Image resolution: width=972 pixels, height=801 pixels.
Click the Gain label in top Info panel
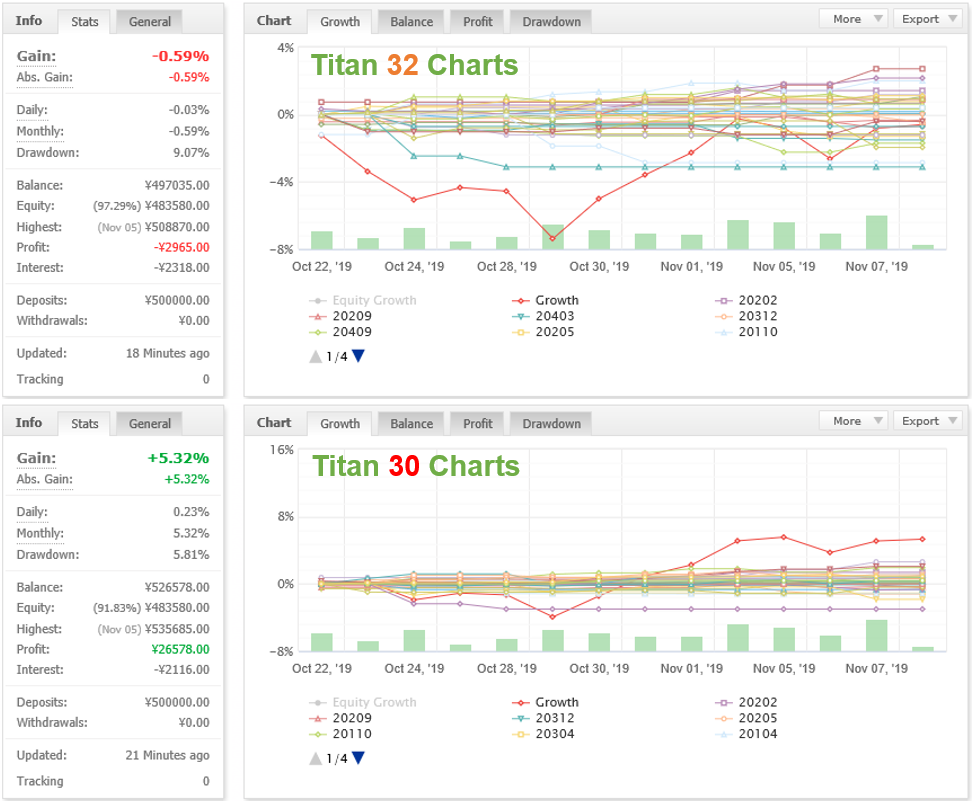pos(37,56)
